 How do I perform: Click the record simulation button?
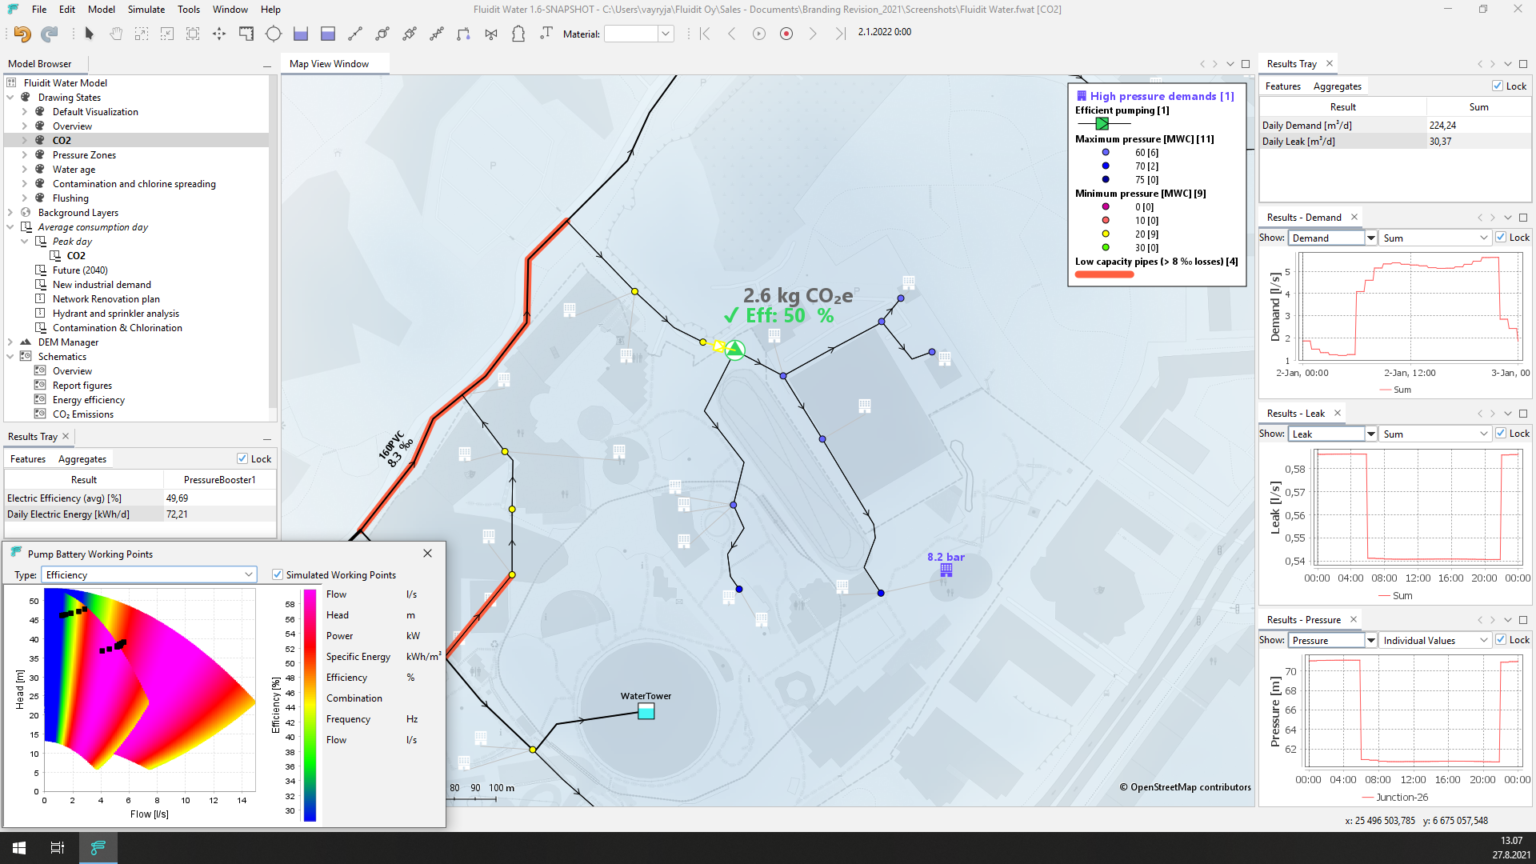pos(786,32)
